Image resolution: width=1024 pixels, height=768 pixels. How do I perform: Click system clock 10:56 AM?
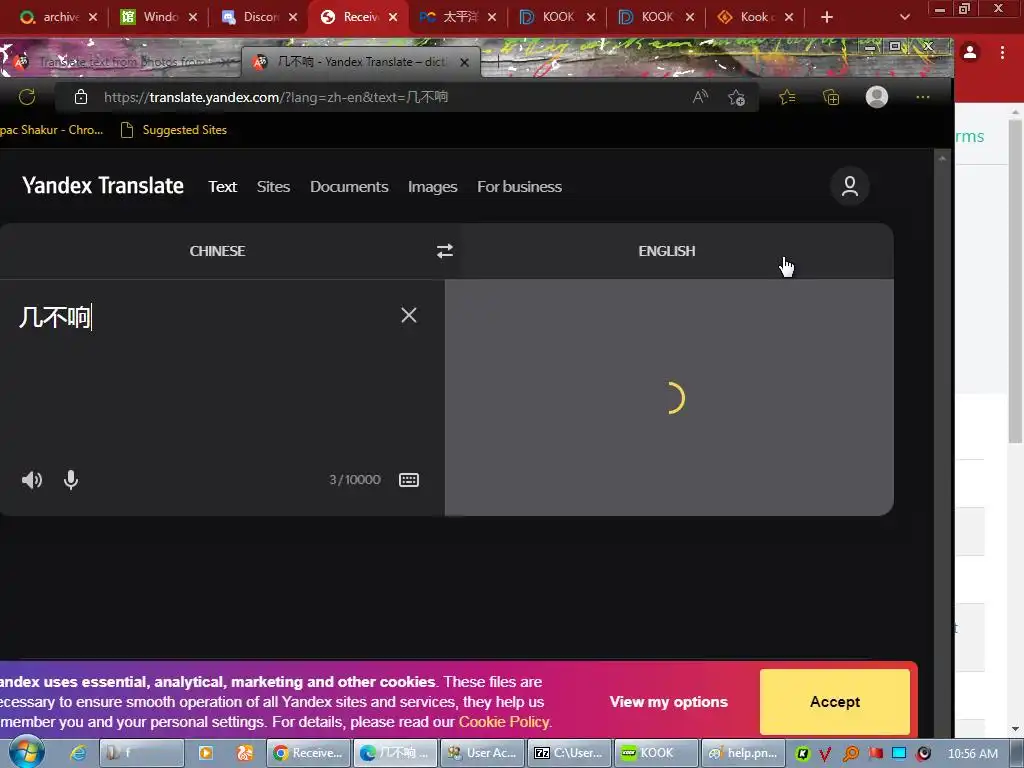point(972,754)
